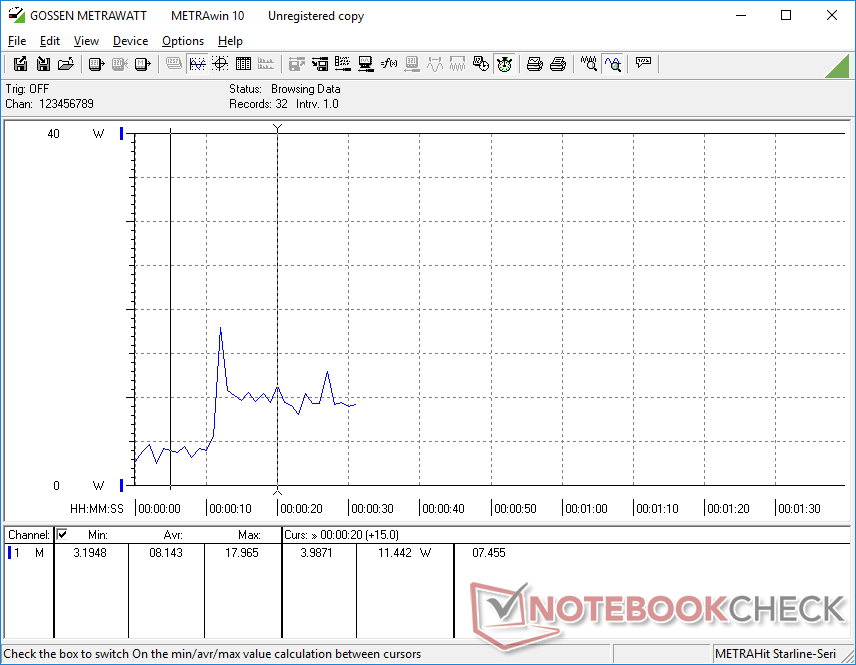Click the Avr value 08.143

point(166,553)
